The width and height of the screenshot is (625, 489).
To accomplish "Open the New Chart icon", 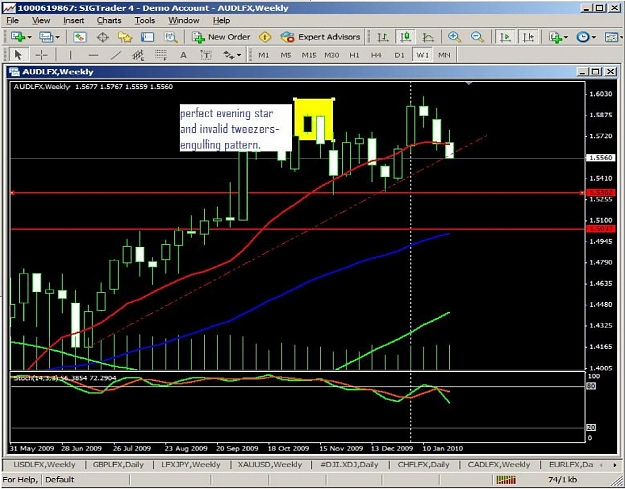I will click(x=18, y=37).
